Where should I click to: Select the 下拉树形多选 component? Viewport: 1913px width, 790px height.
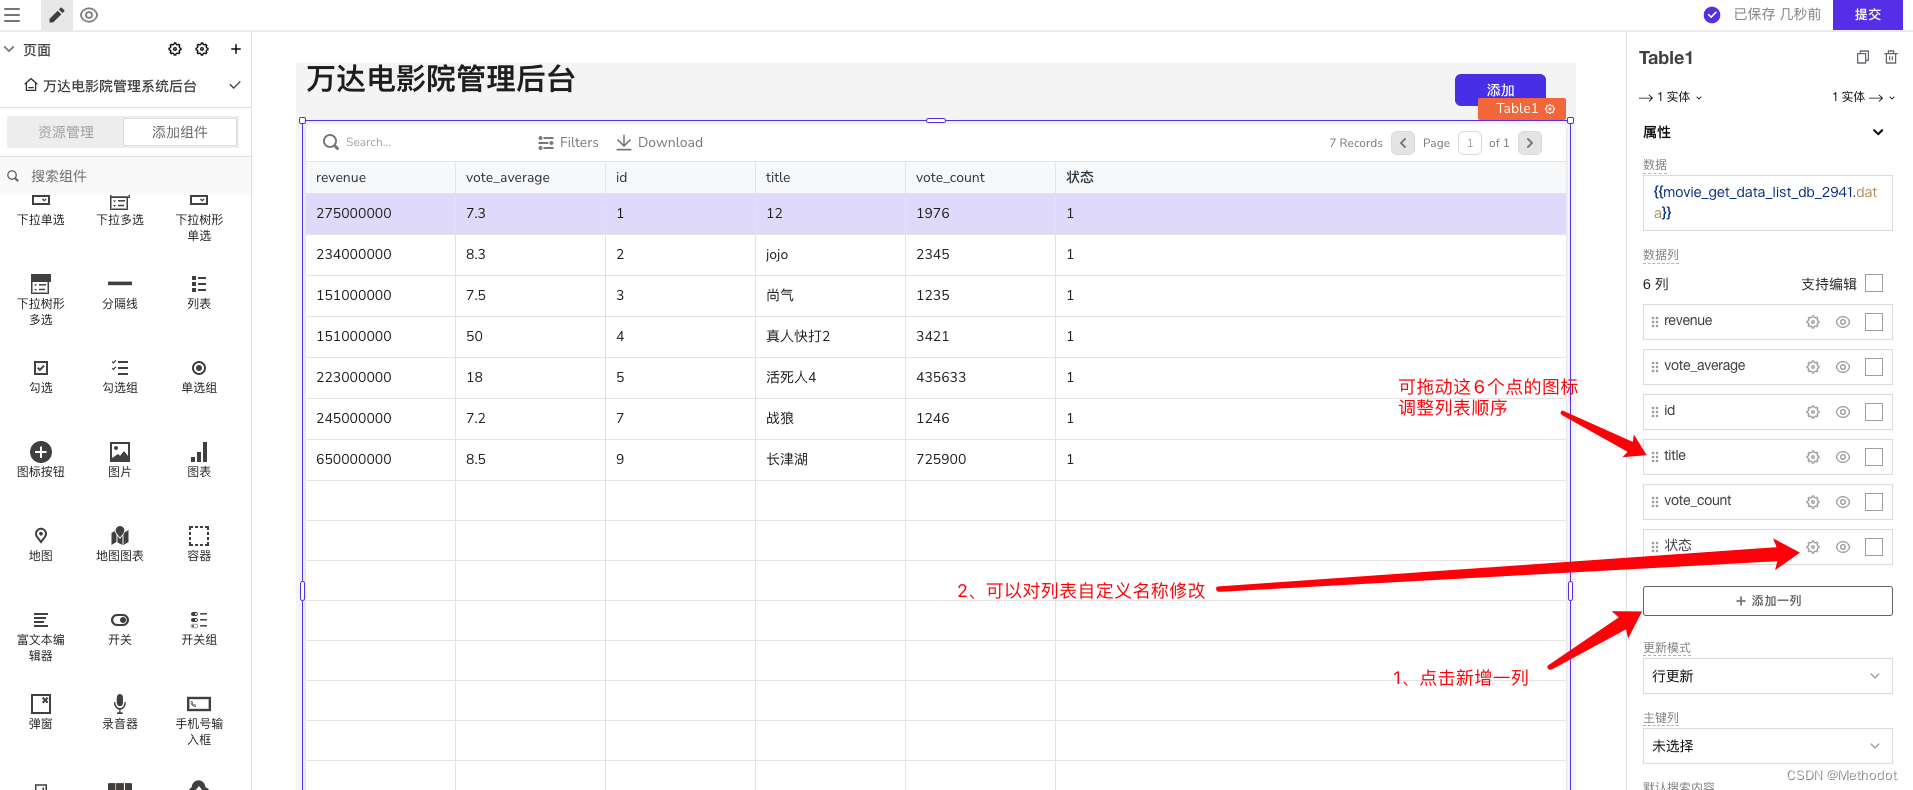[x=41, y=299]
